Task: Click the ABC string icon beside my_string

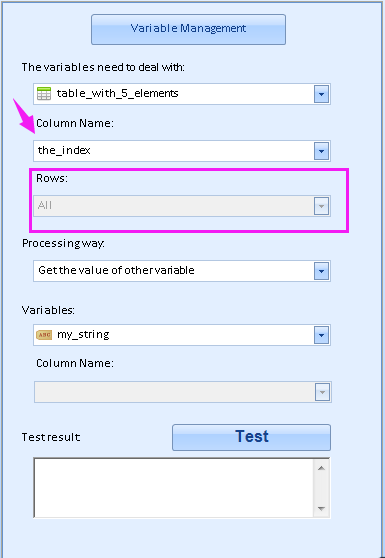Action: coord(44,335)
